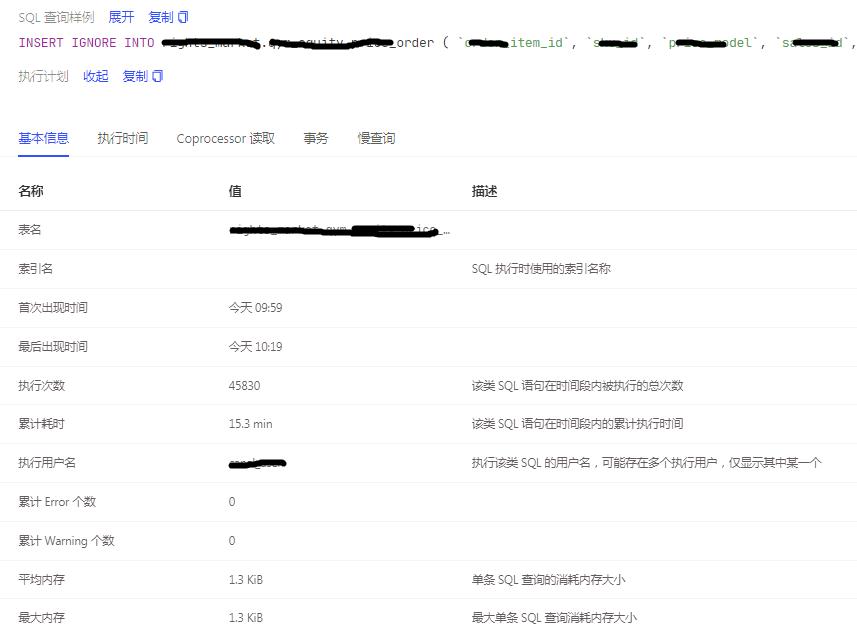Switch to the 执行时间 tab
The width and height of the screenshot is (857, 634).
123,138
